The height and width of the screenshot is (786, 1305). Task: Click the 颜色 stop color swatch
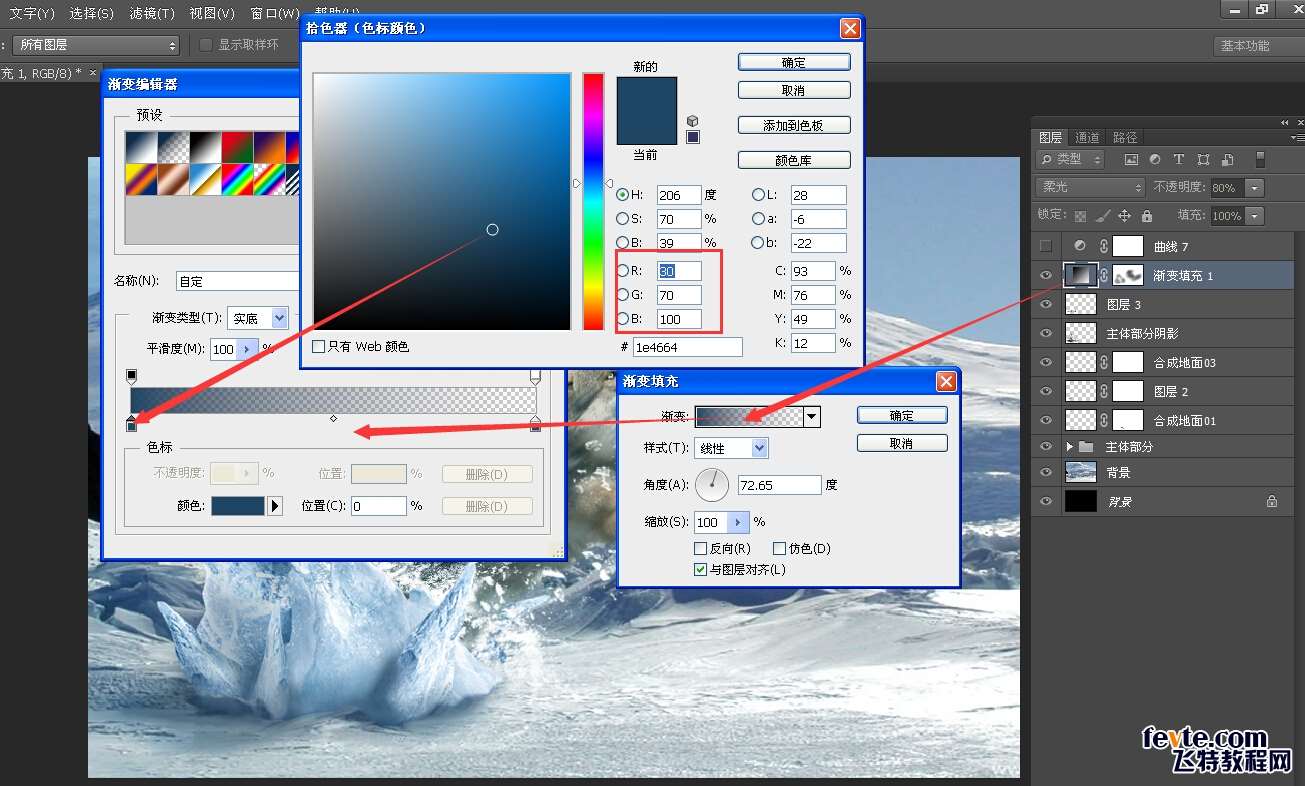[x=238, y=506]
